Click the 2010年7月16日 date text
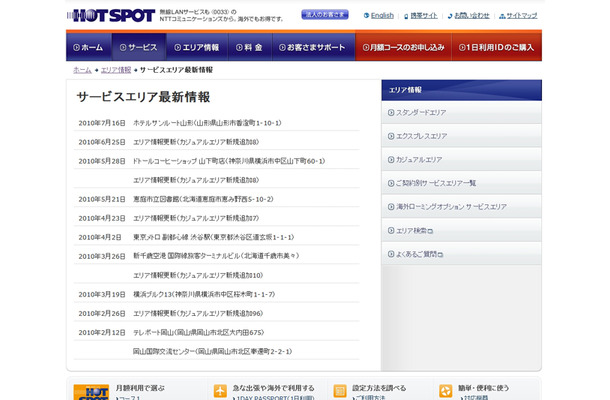This screenshot has height=400, width=610. 102,123
